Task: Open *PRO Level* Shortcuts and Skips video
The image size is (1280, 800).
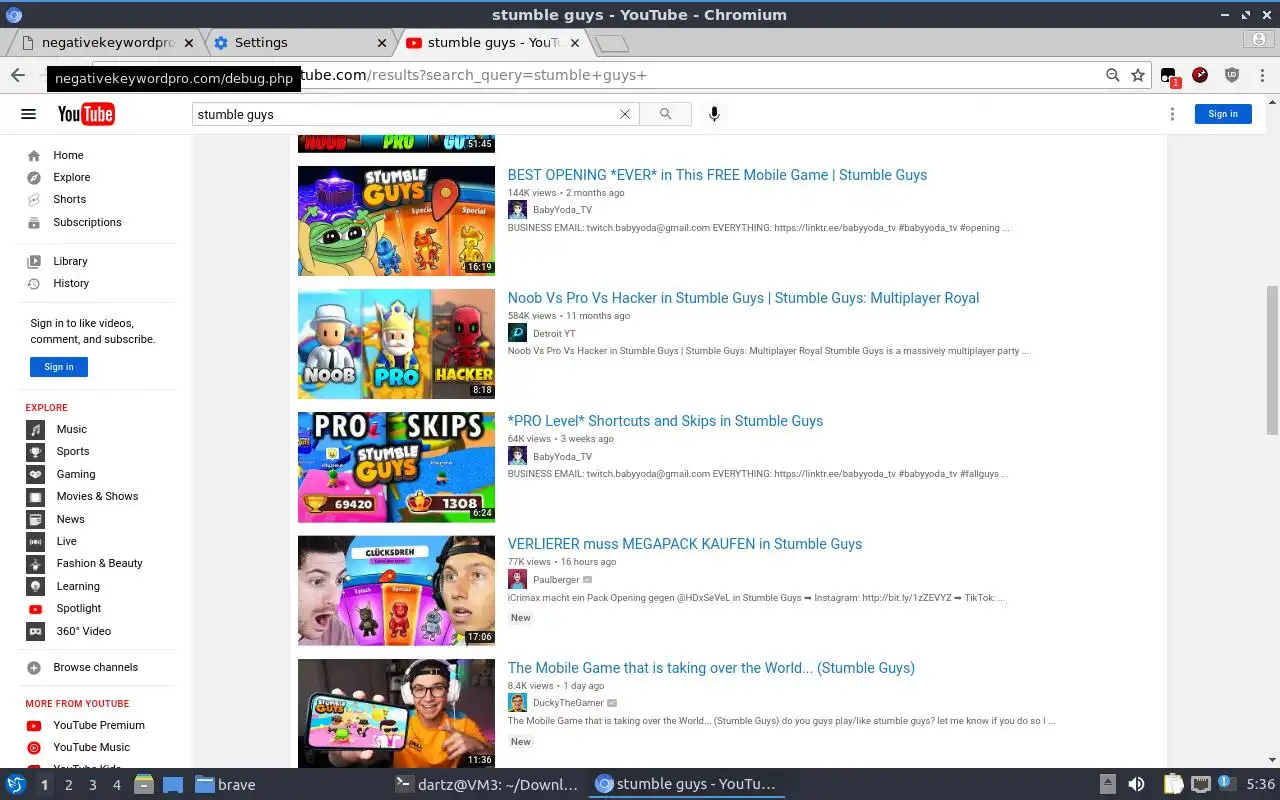Action: pyautogui.click(x=665, y=421)
